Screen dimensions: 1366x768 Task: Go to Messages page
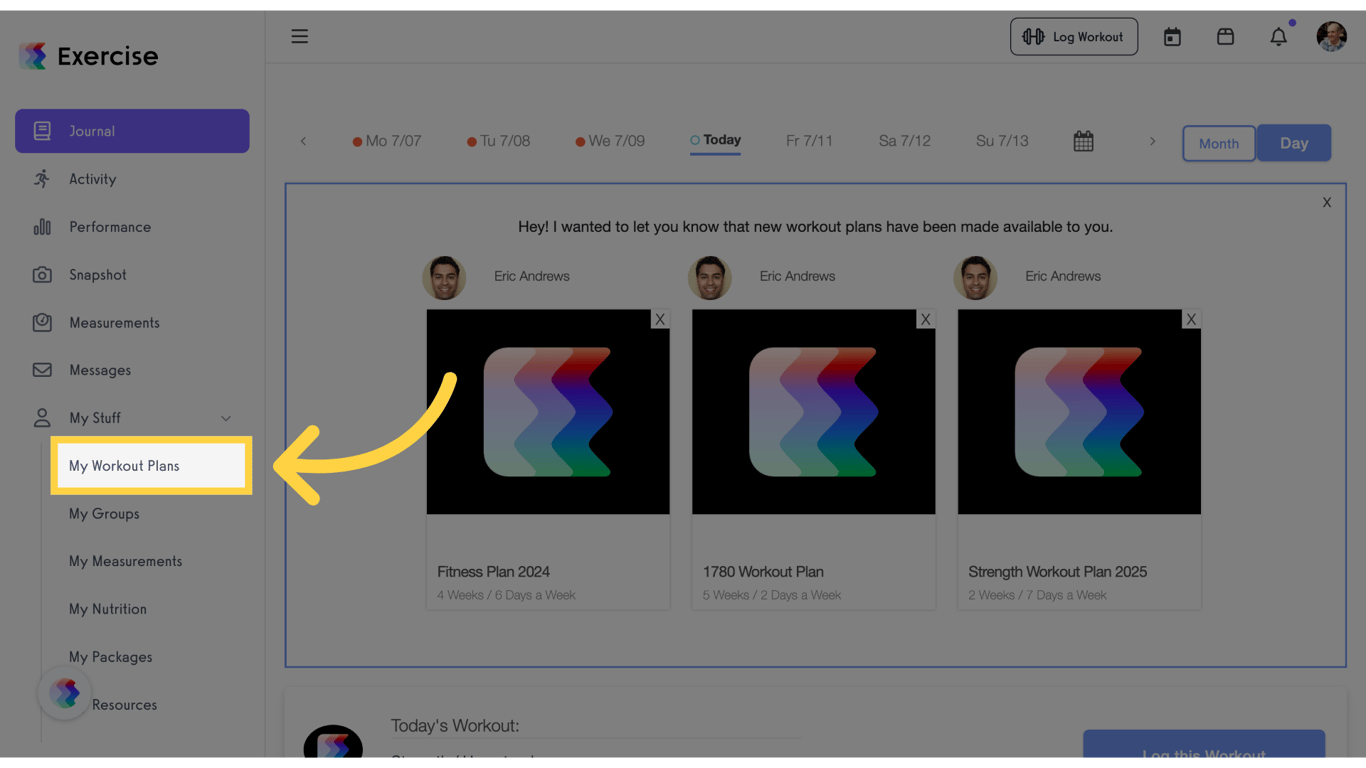pos(100,370)
